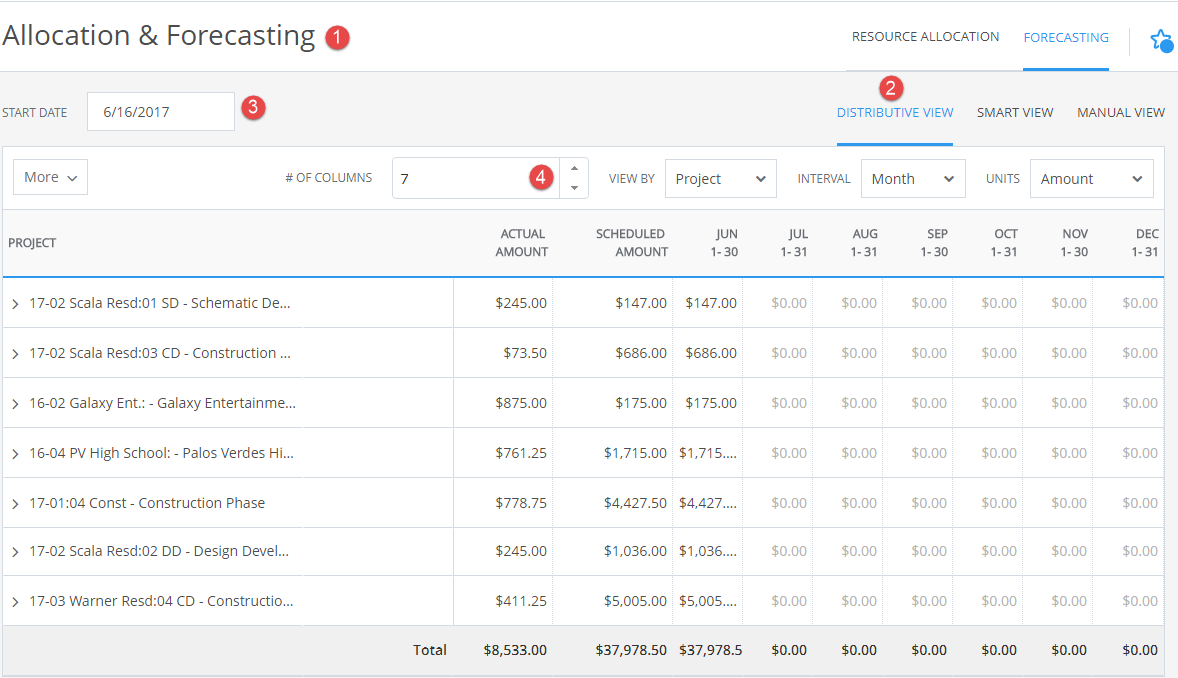Open the INTERVAL Month dropdown
The image size is (1178, 678).
click(x=912, y=177)
